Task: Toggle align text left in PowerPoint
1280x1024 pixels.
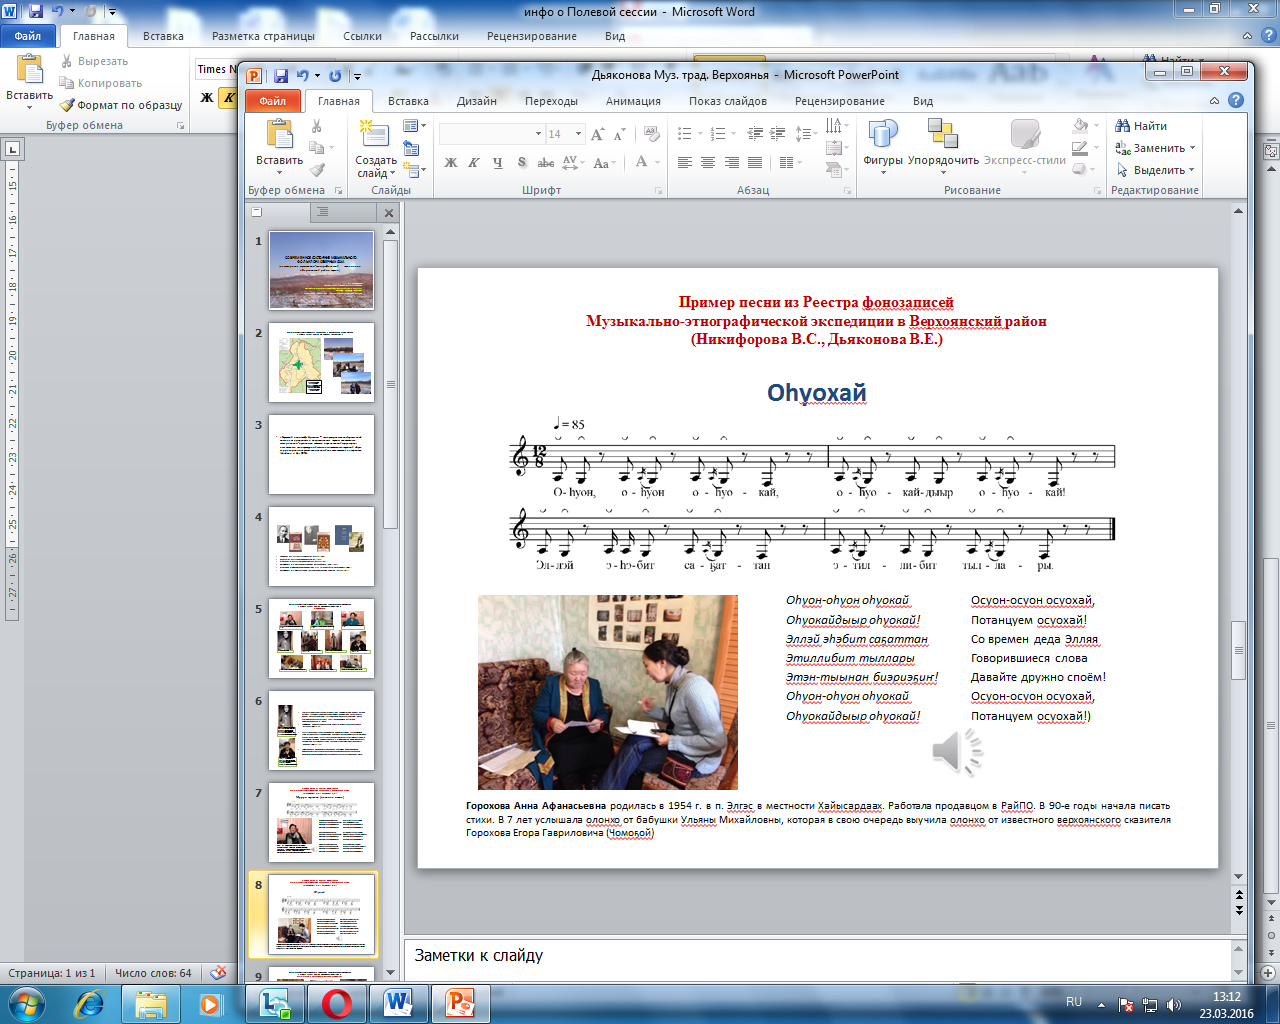Action: (x=685, y=163)
